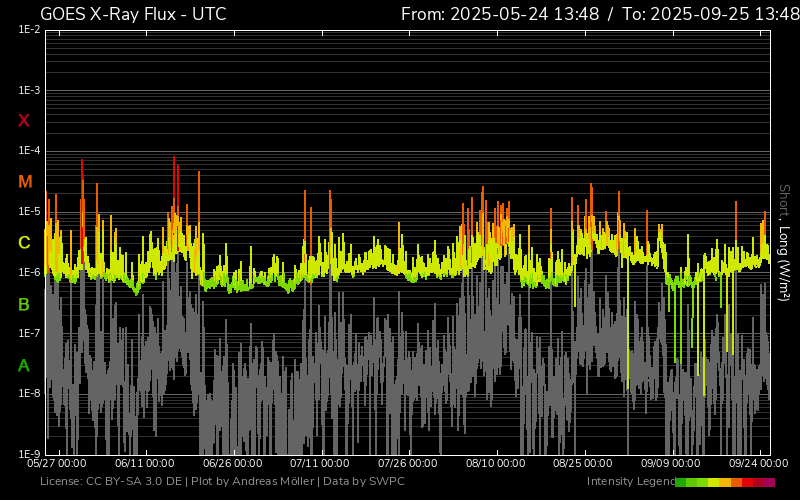
Task: Click the 08/25 00:00 x-axis label
Action: pos(583,464)
